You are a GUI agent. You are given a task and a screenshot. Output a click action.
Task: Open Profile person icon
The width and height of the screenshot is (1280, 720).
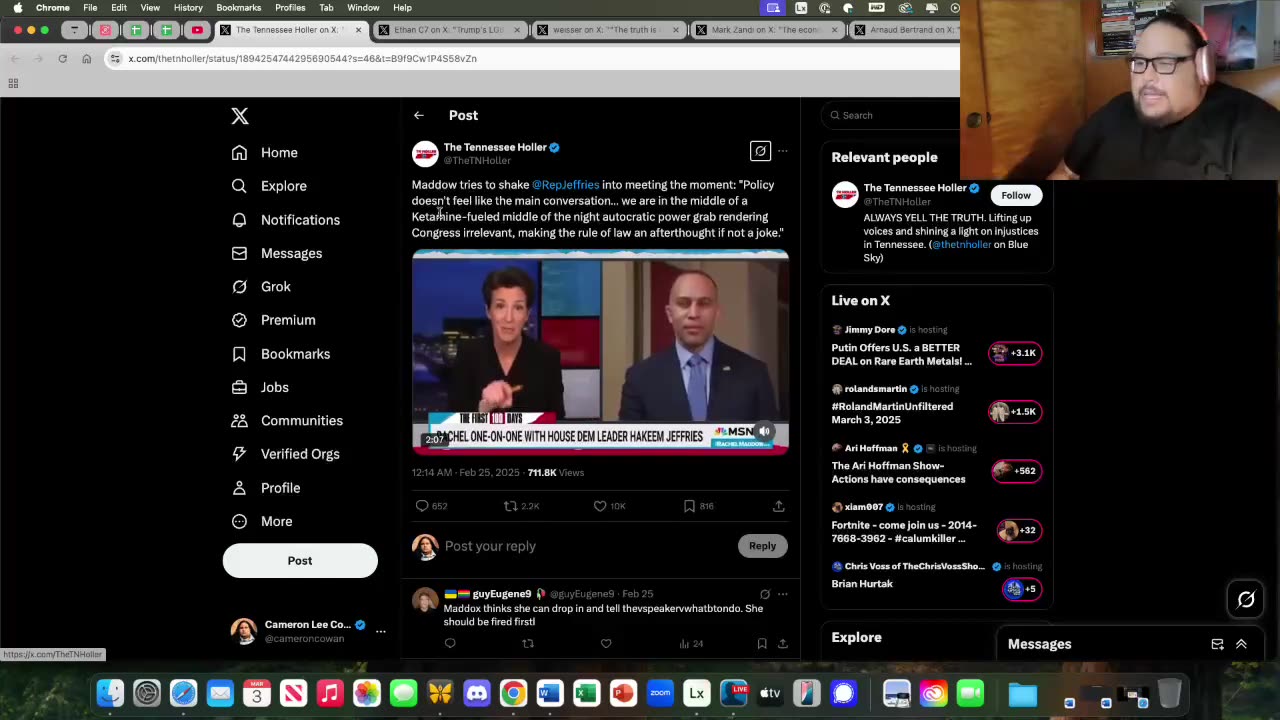click(x=239, y=487)
